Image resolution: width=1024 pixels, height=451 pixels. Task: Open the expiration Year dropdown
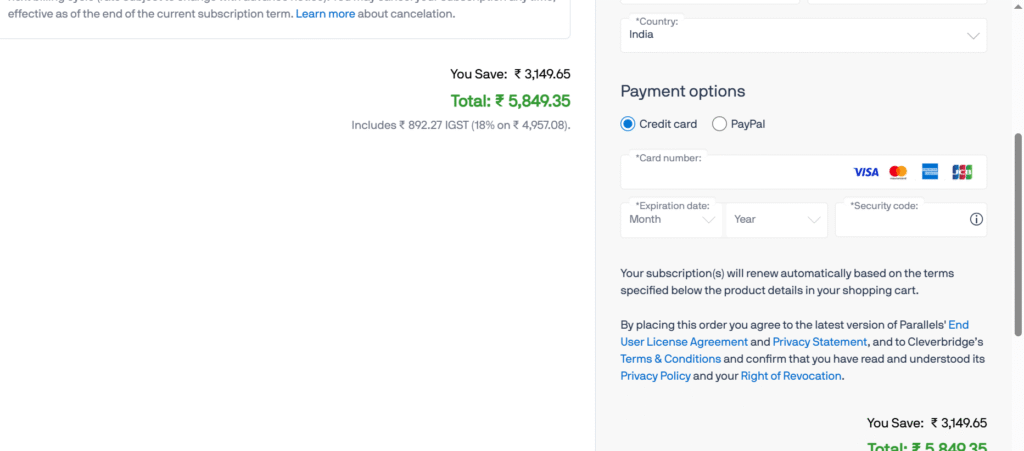click(x=776, y=220)
